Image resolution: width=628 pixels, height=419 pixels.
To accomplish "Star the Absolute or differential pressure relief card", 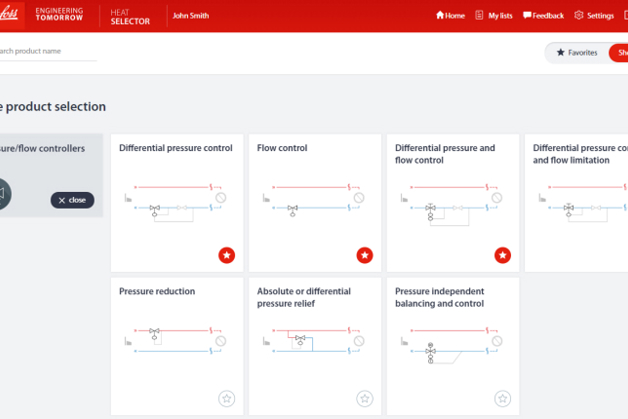I will [365, 399].
